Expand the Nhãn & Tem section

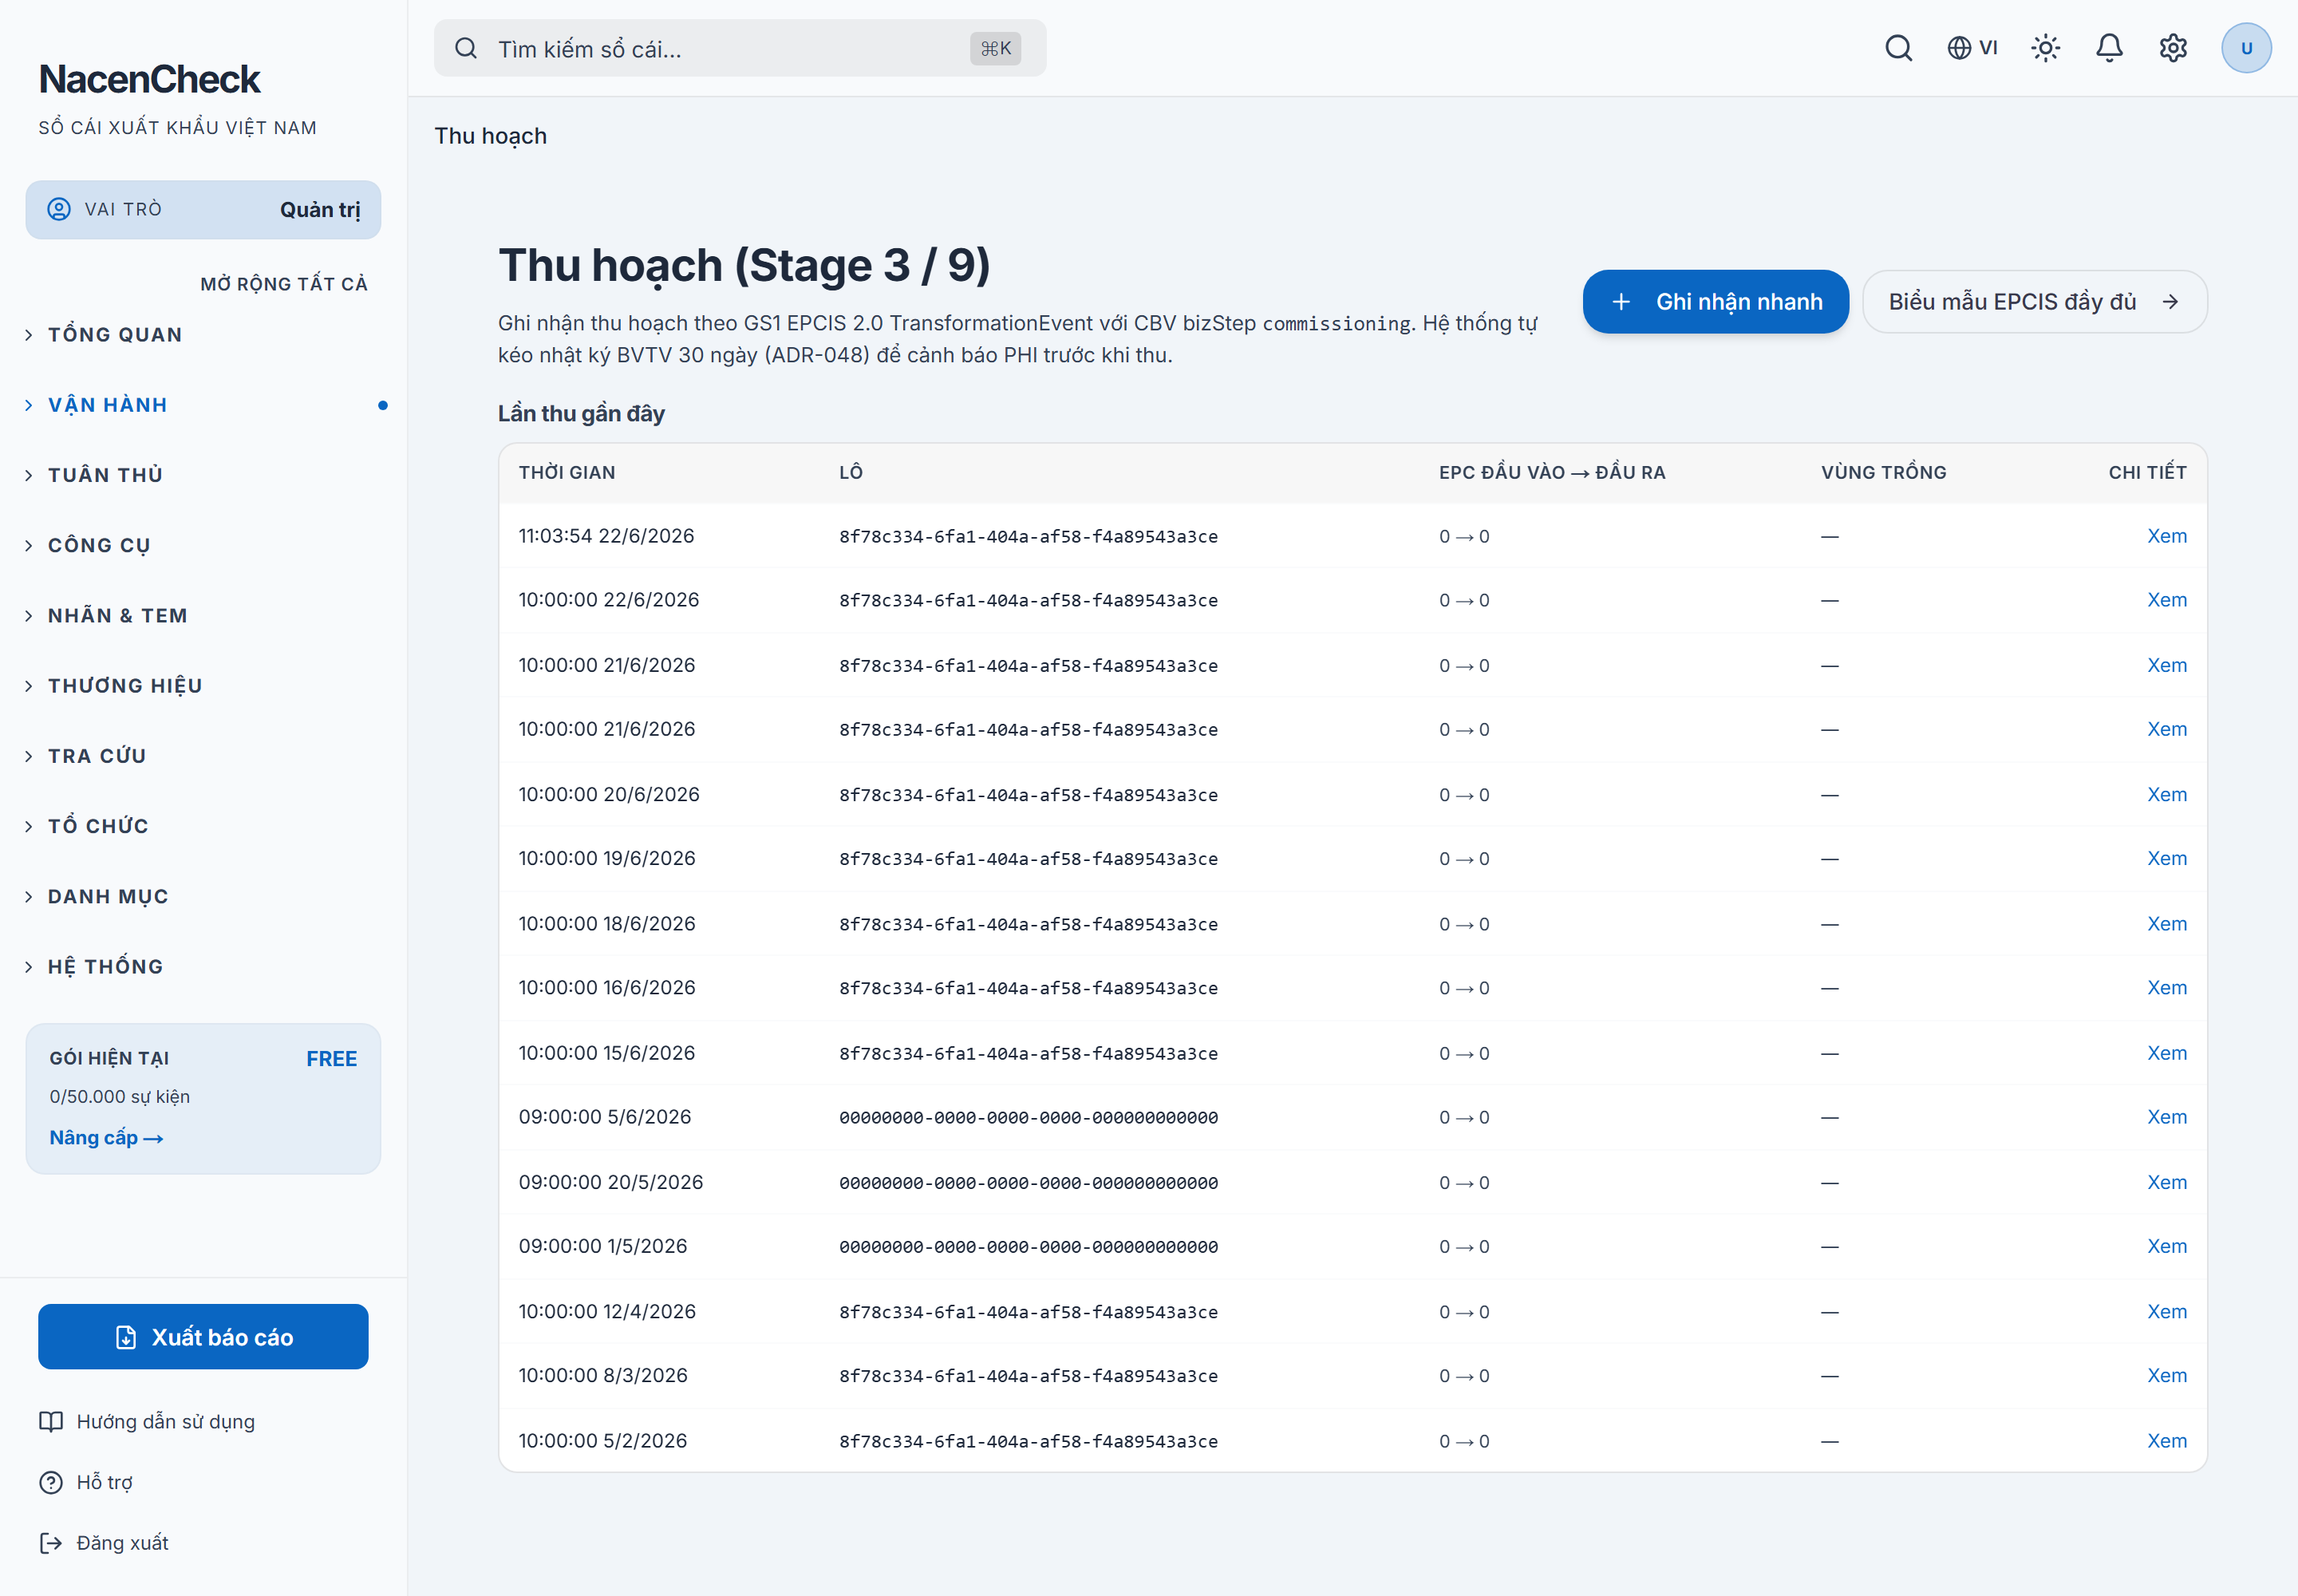(203, 615)
